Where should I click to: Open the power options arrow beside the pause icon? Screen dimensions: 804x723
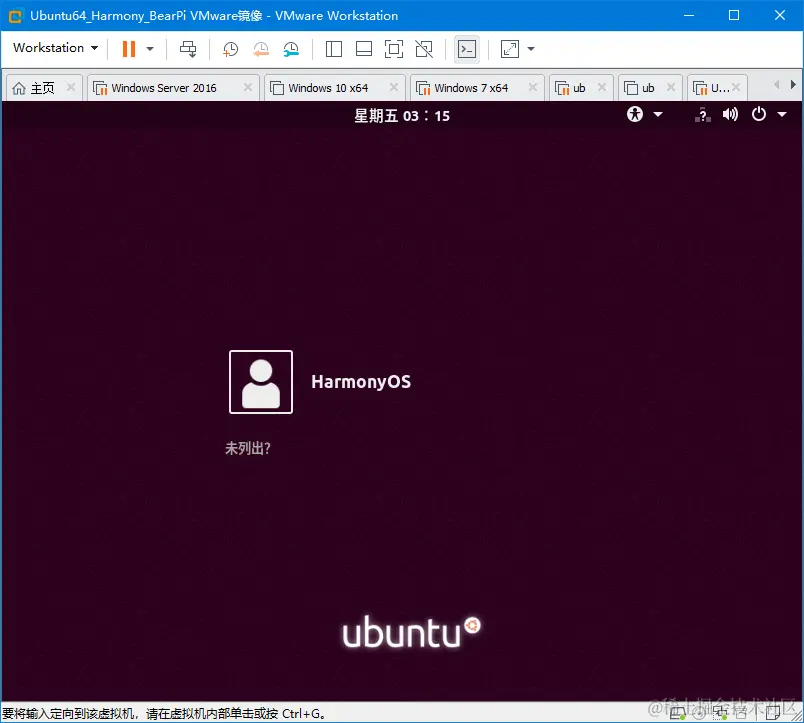click(x=150, y=49)
